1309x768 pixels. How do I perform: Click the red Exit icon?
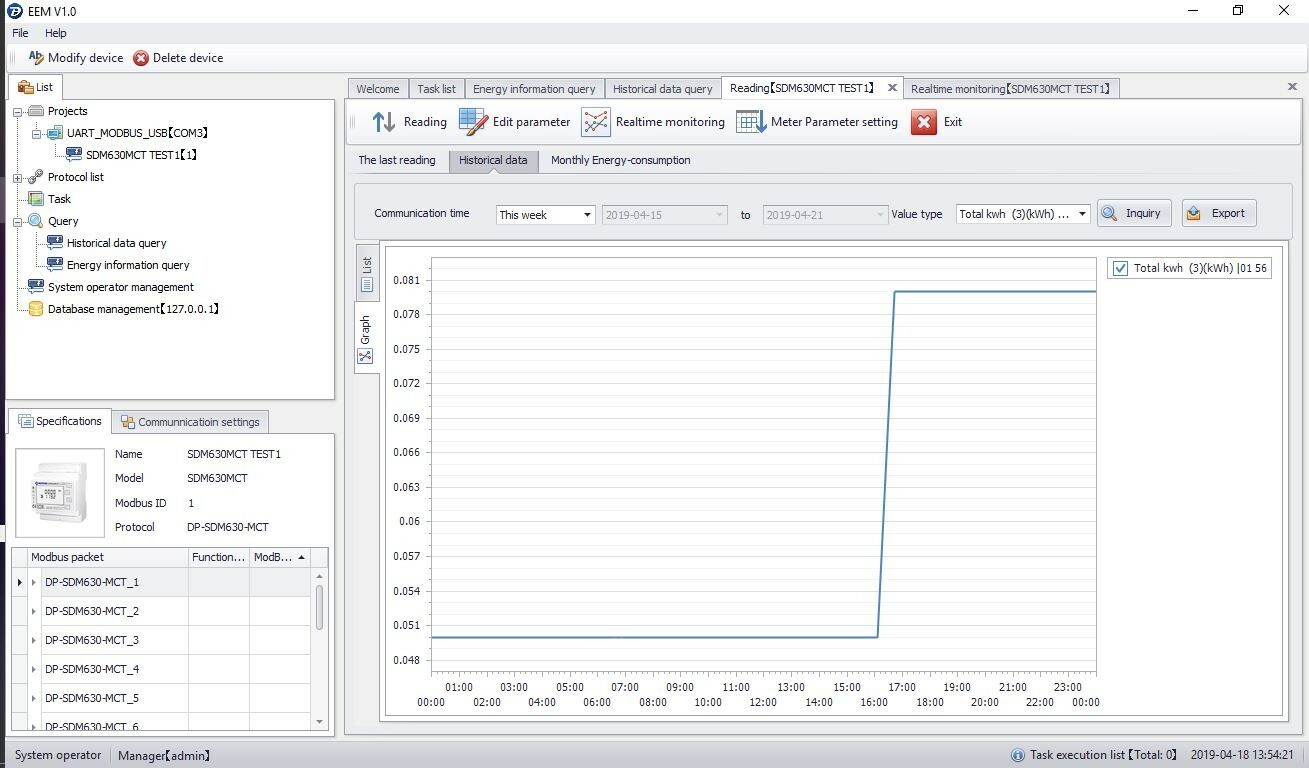coord(924,122)
